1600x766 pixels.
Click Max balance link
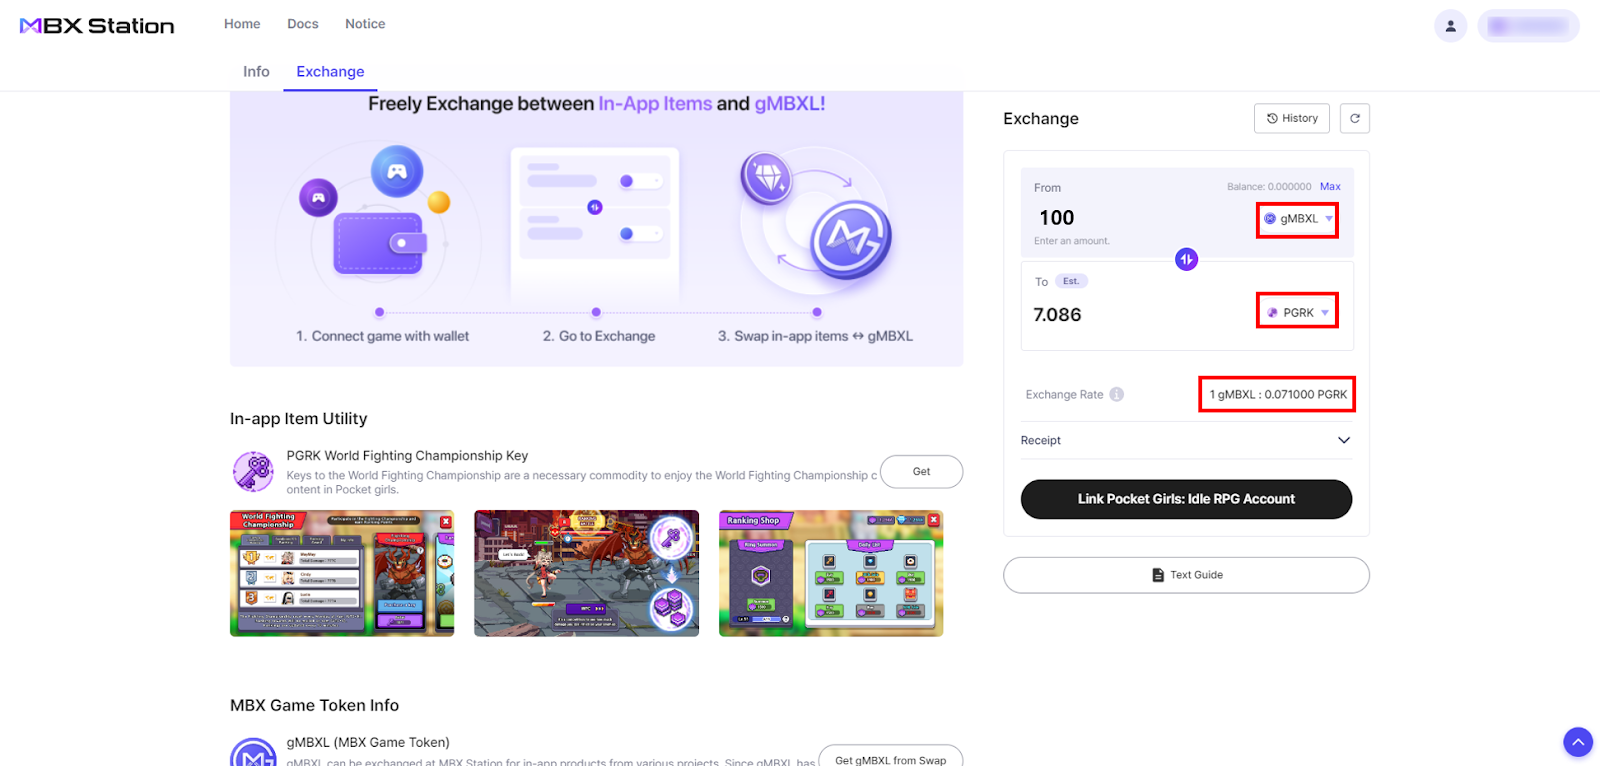(1330, 187)
